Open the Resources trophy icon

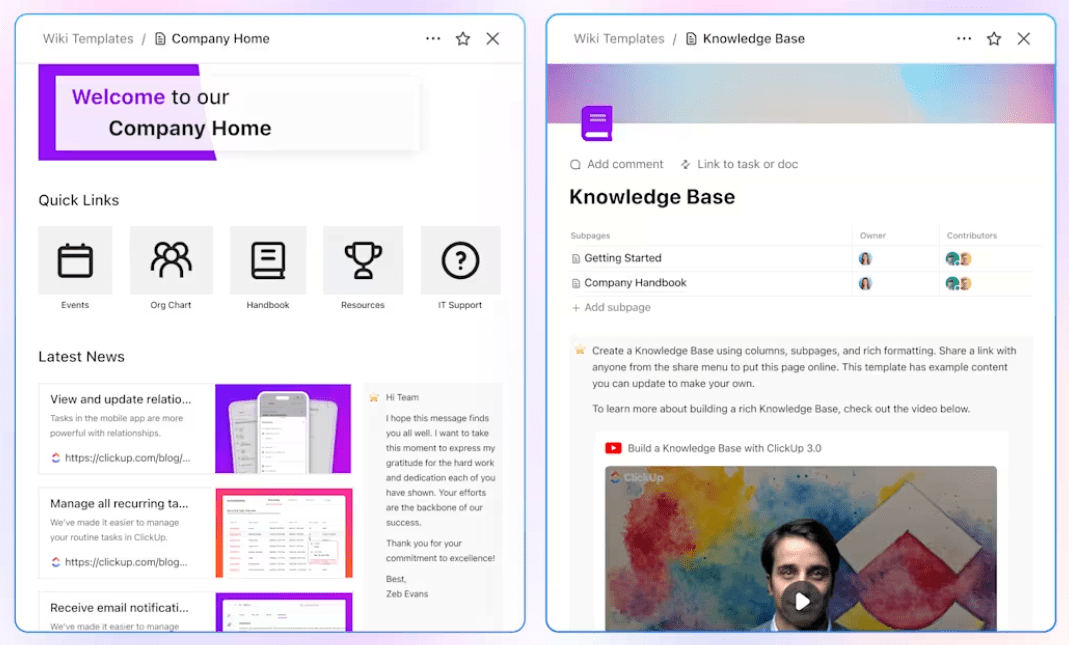[x=363, y=260]
